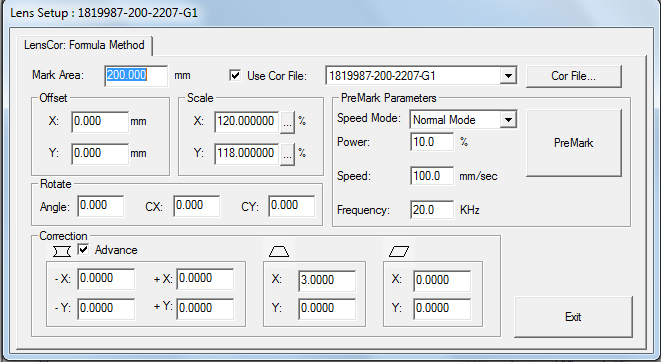661x362 pixels.
Task: Toggle the Advance correction checkbox
Action: [83, 249]
